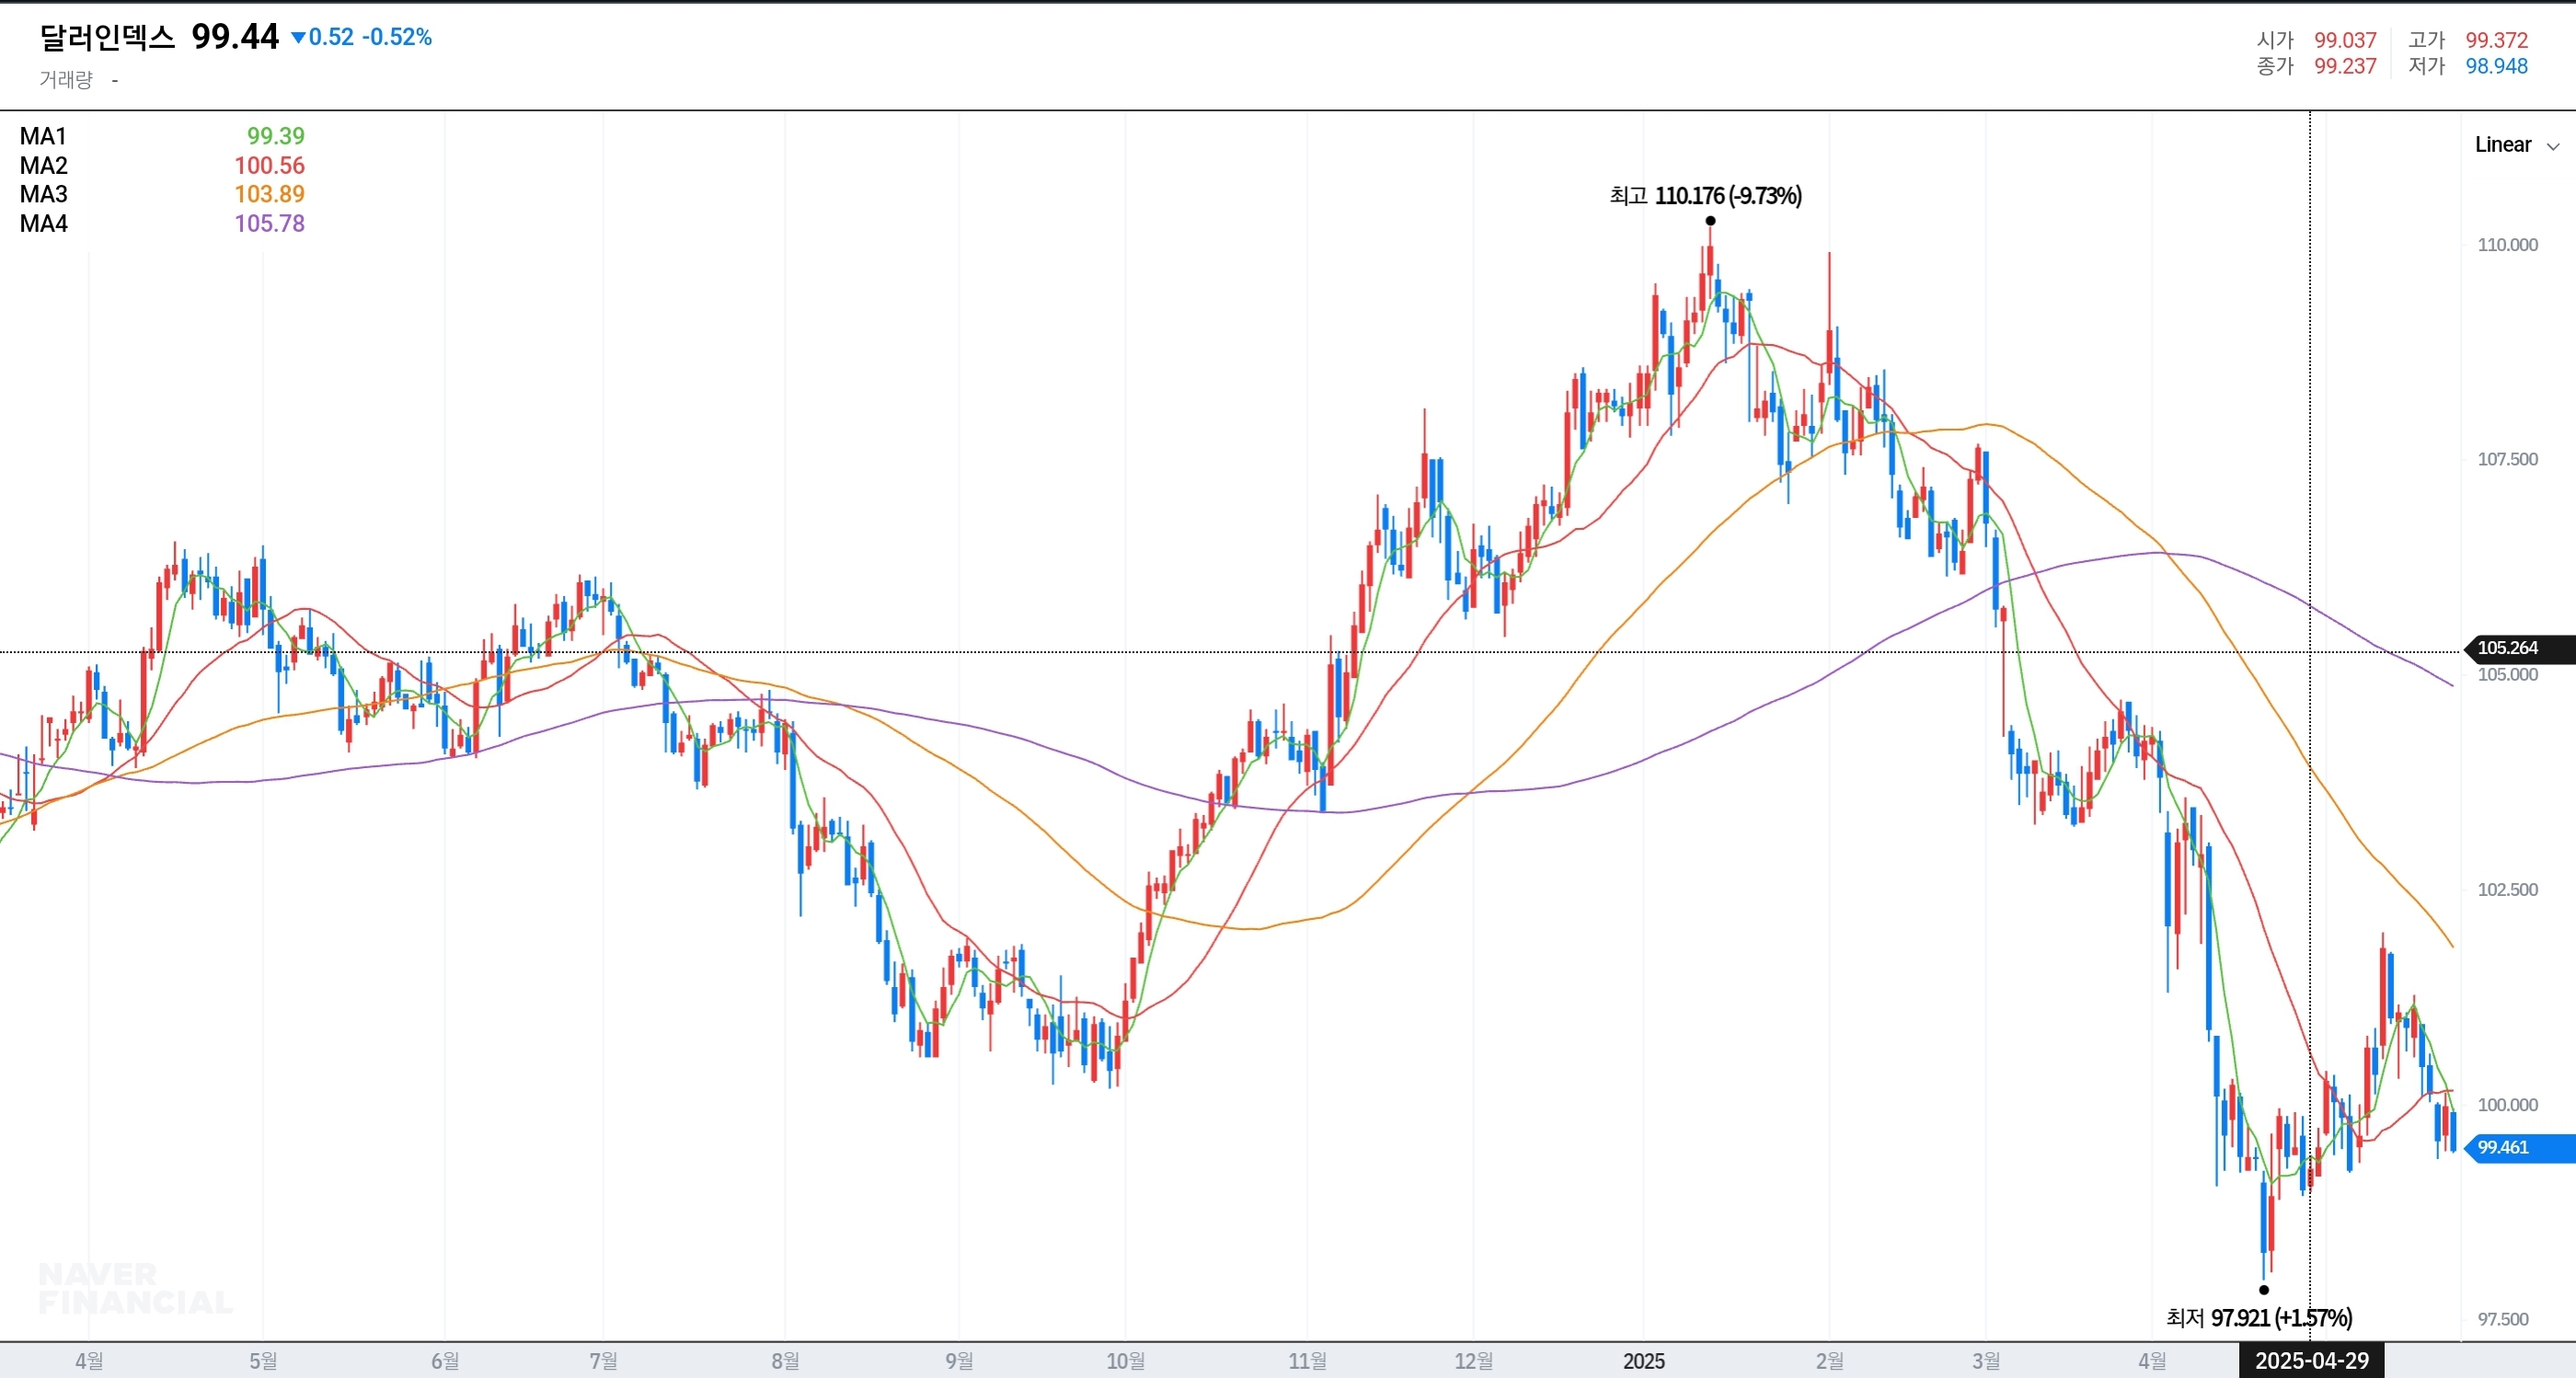This screenshot has height=1378, width=2576.
Task: Toggle the MA2 moving average label
Action: tap(43, 165)
